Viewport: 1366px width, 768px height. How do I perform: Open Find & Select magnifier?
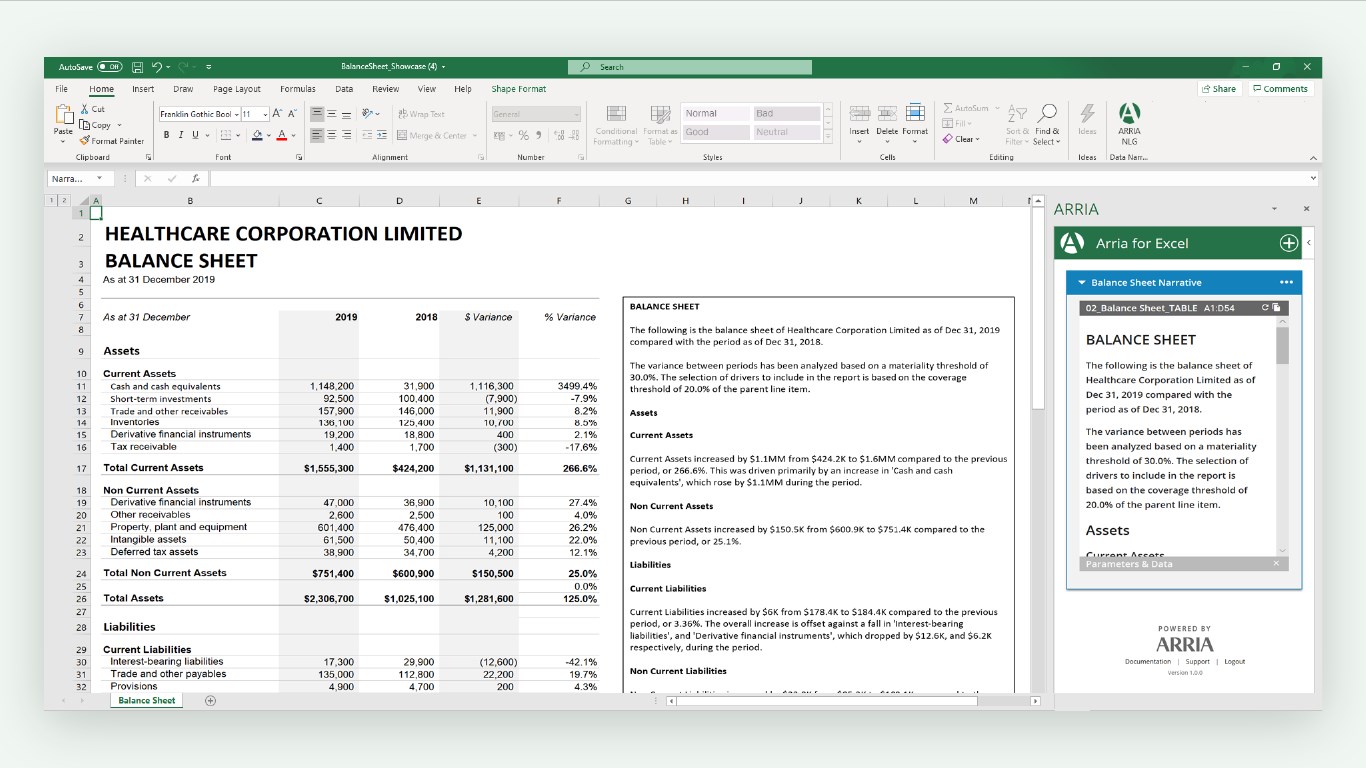tap(1047, 125)
